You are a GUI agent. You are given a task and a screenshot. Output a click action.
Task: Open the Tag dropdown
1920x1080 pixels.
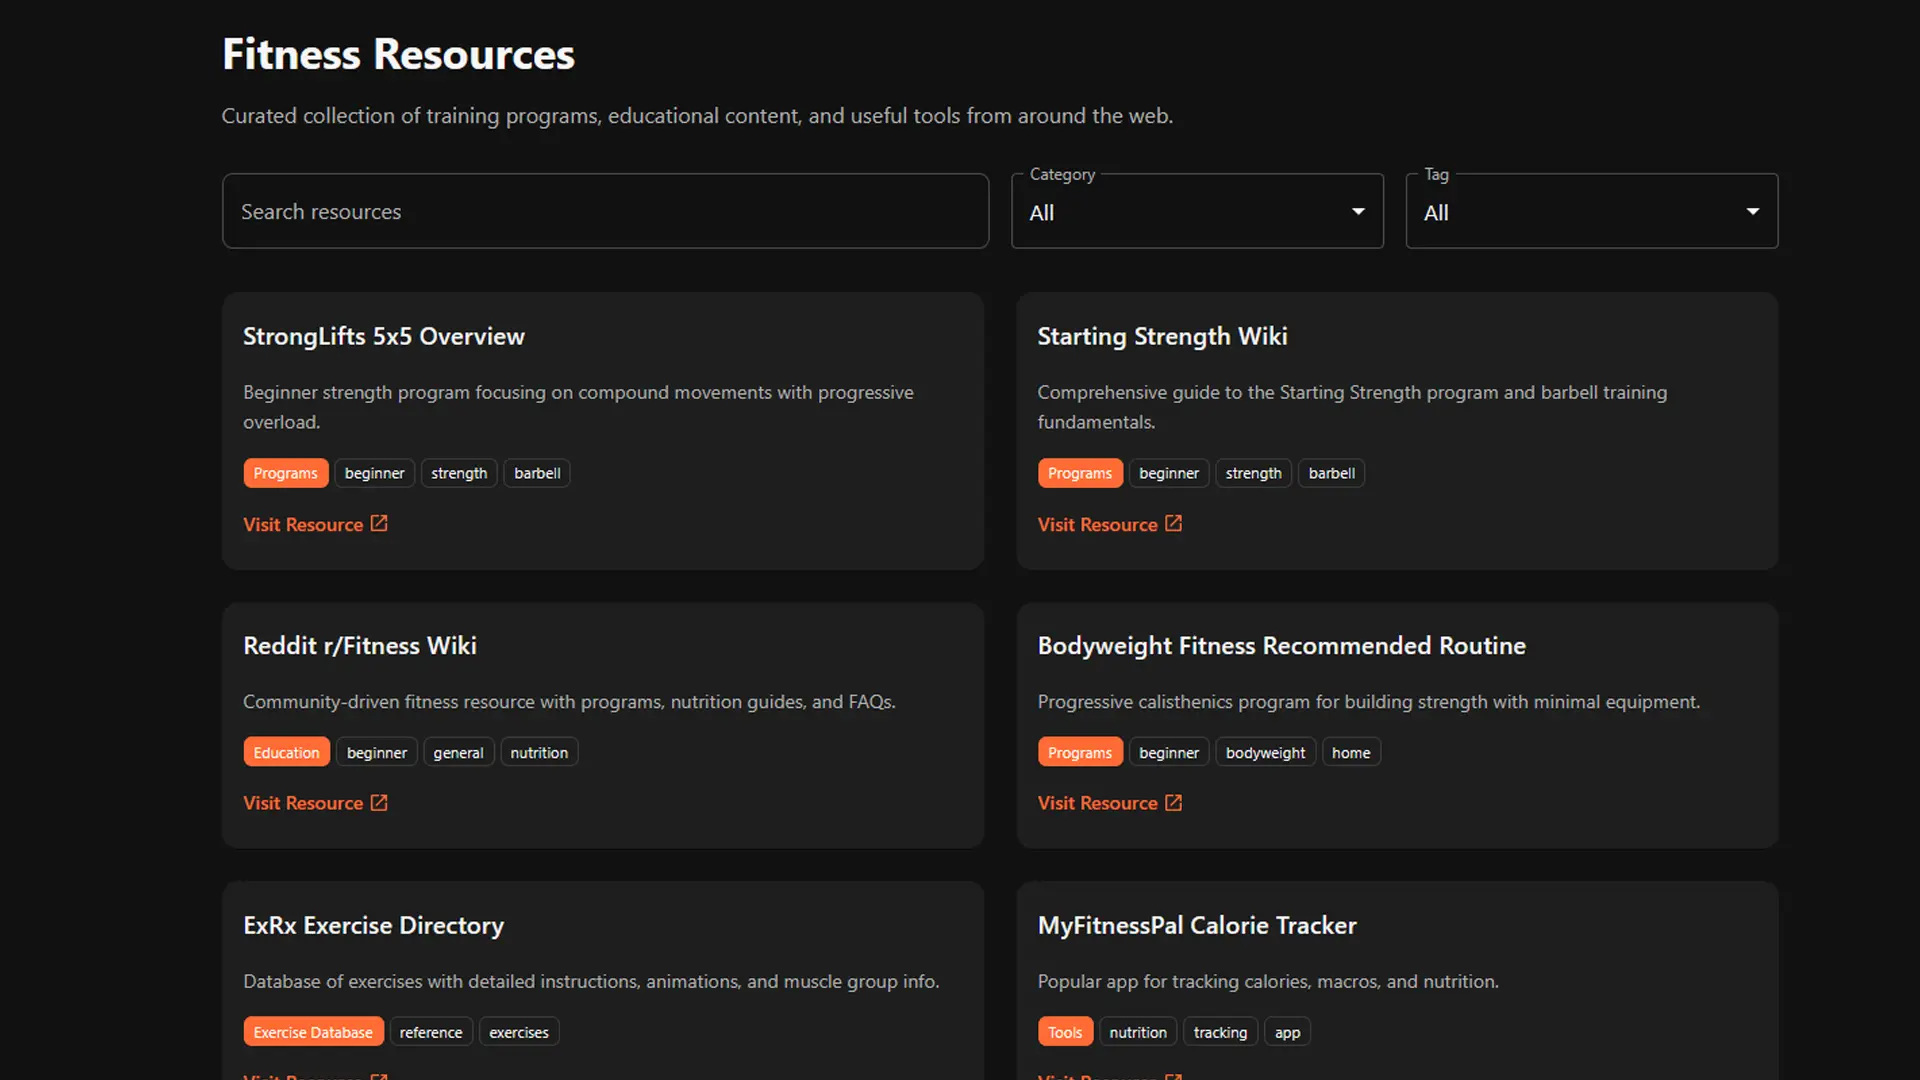(1591, 211)
